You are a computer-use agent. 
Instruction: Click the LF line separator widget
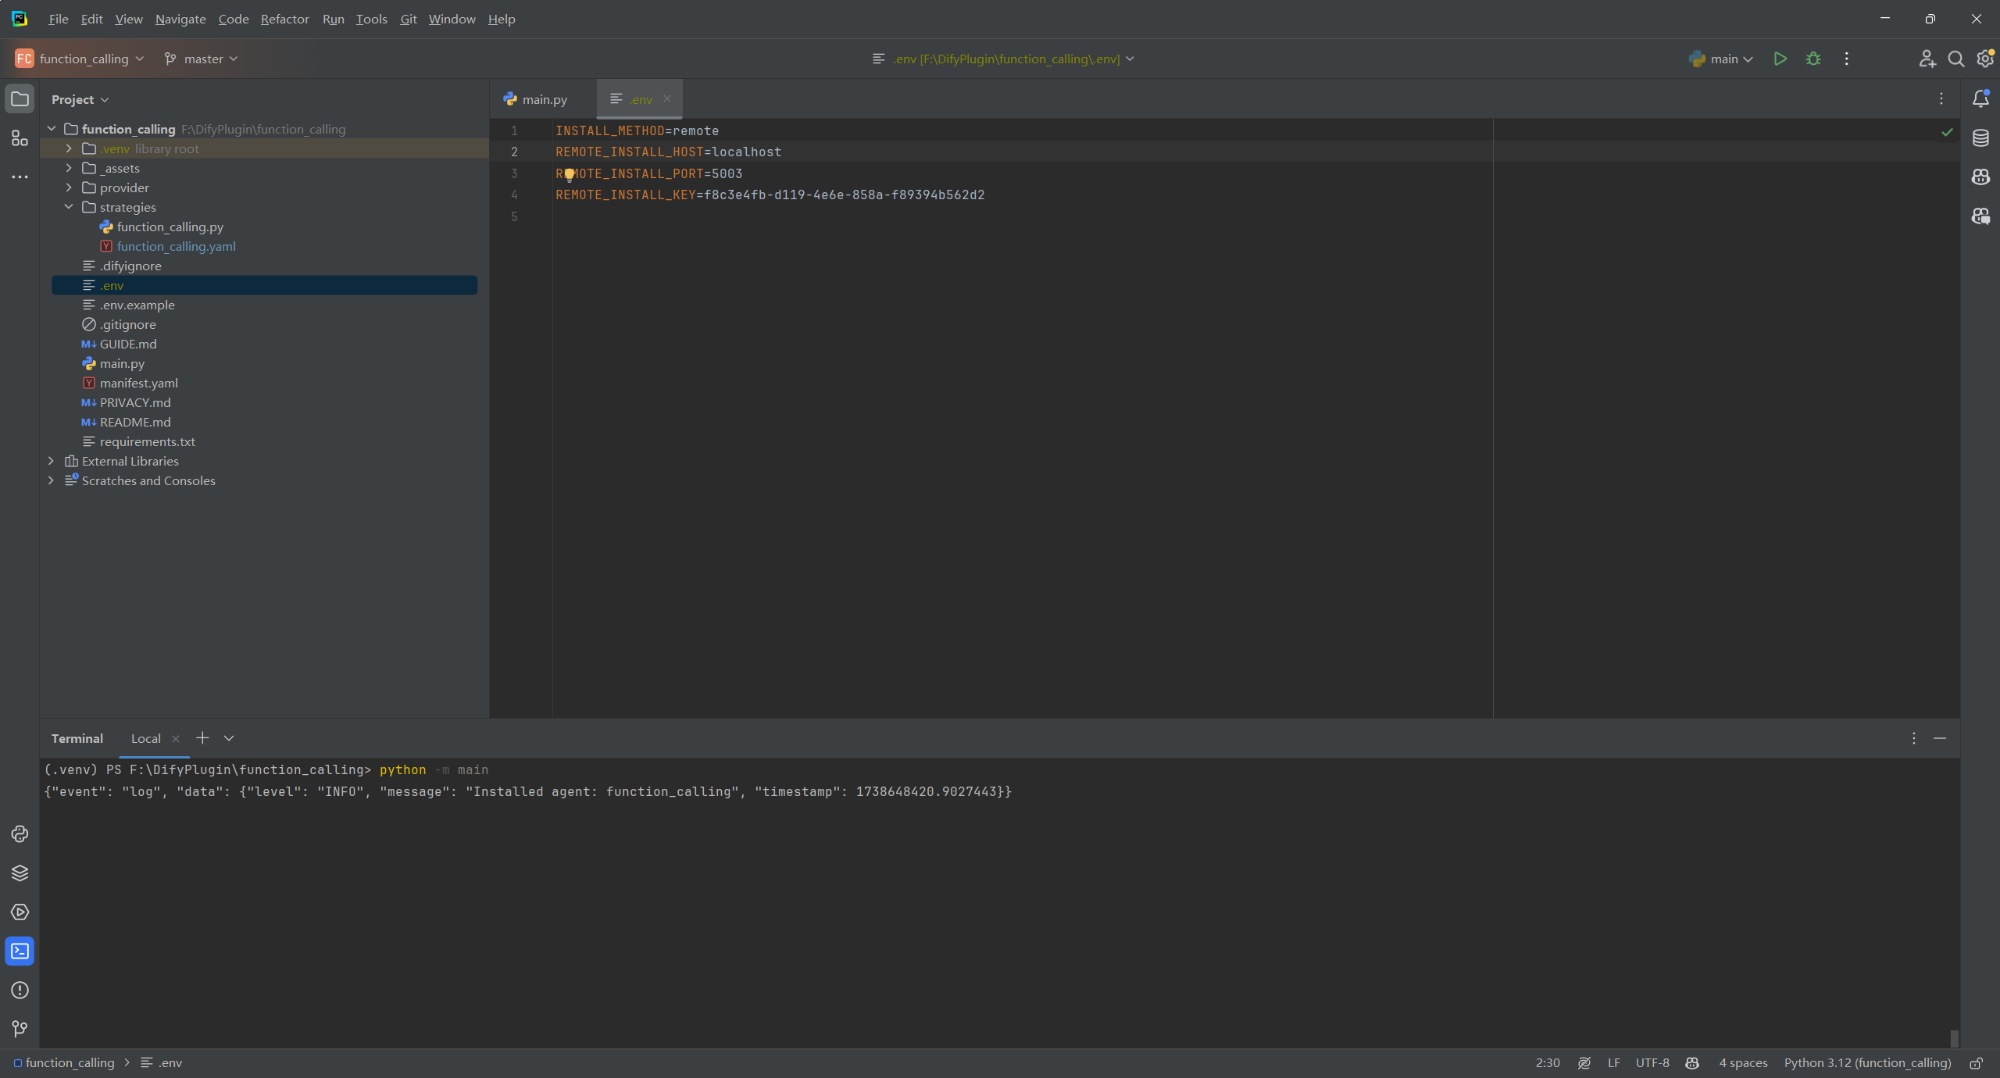[x=1613, y=1063]
